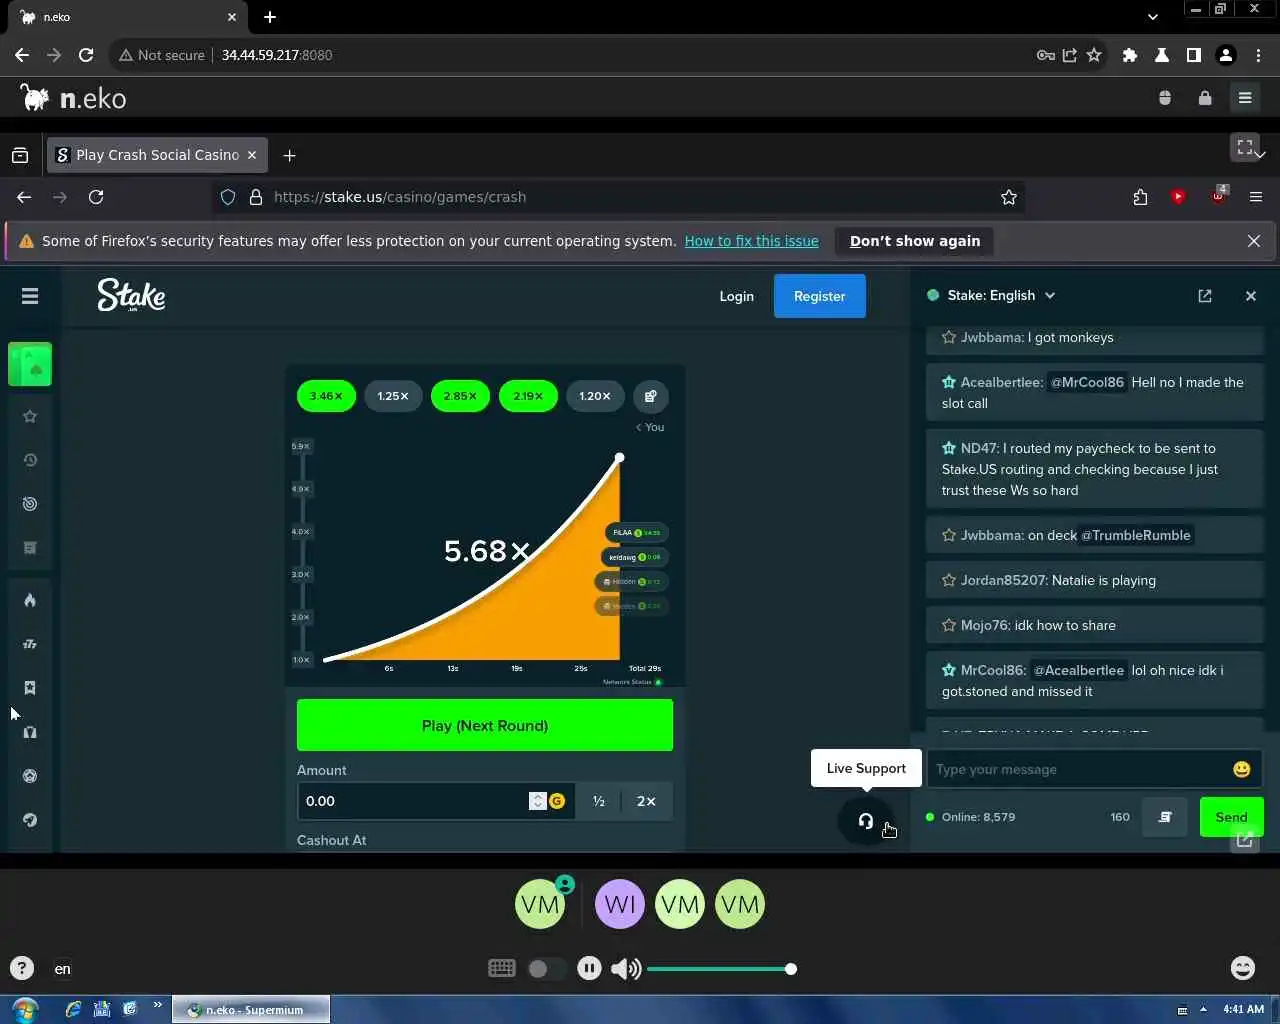Click @TrumbleRumble mention in chat
The height and width of the screenshot is (1024, 1280).
pos(1136,535)
